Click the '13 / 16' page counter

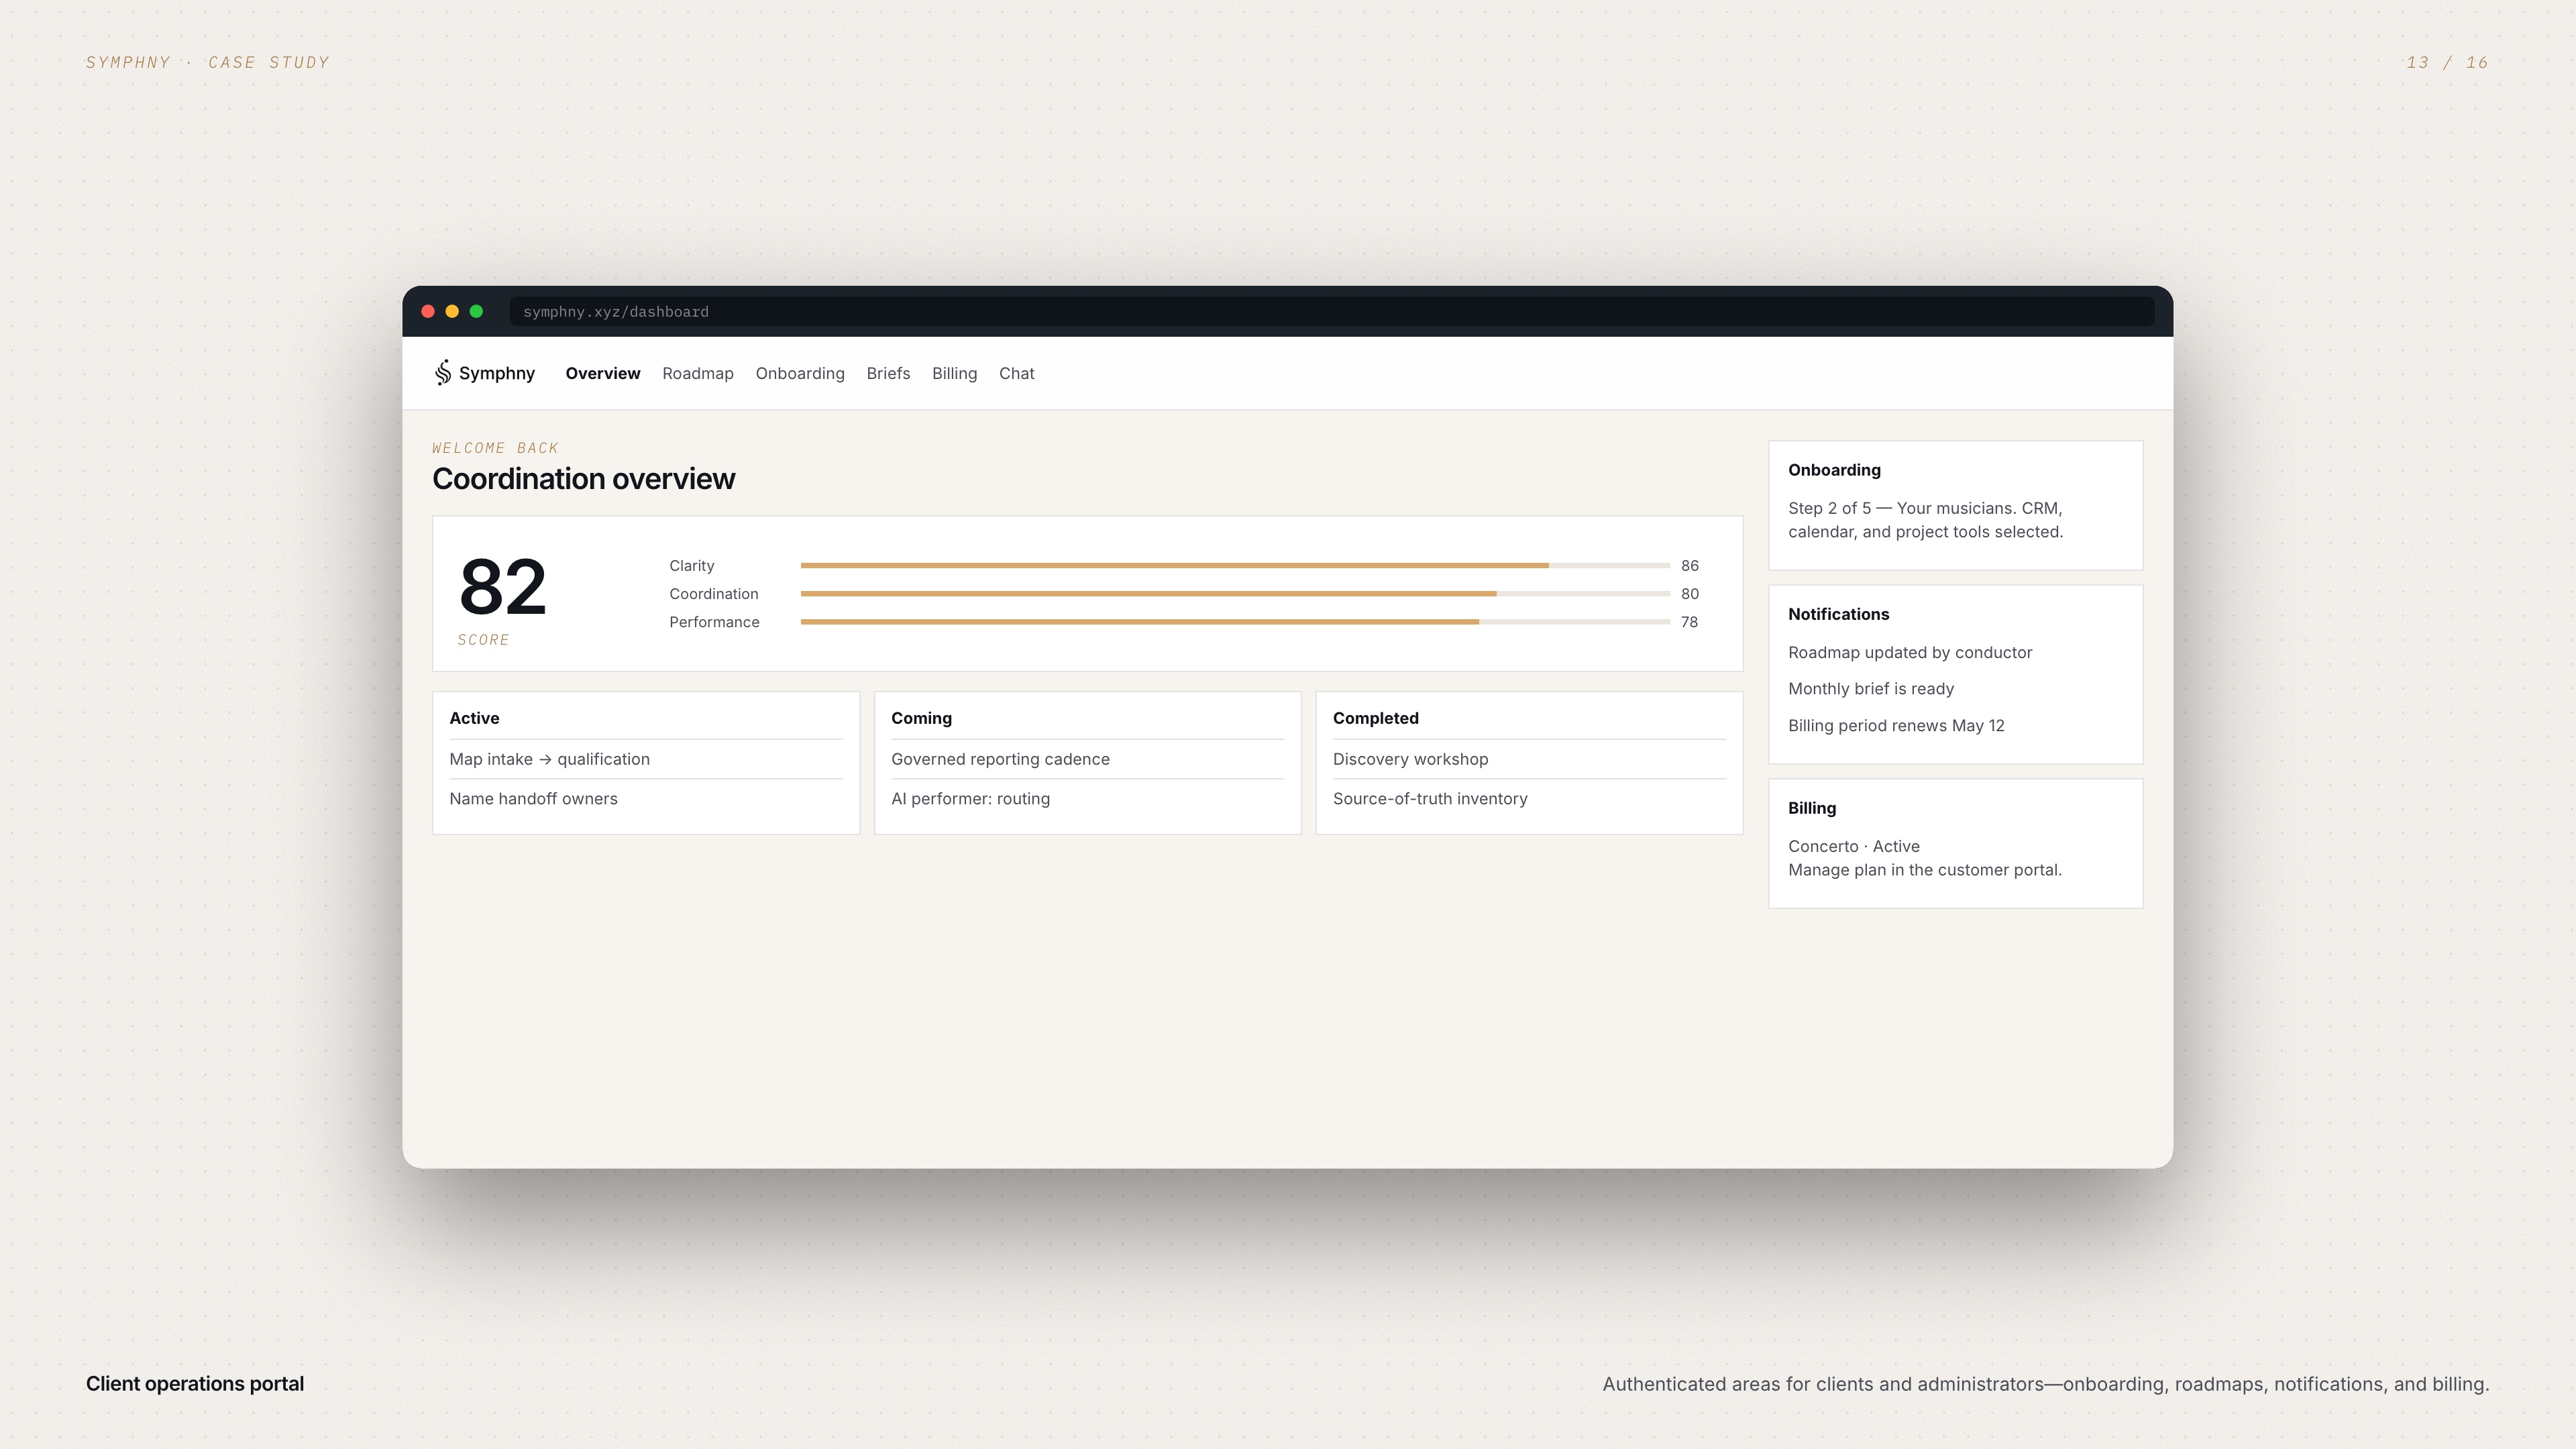tap(2447, 62)
